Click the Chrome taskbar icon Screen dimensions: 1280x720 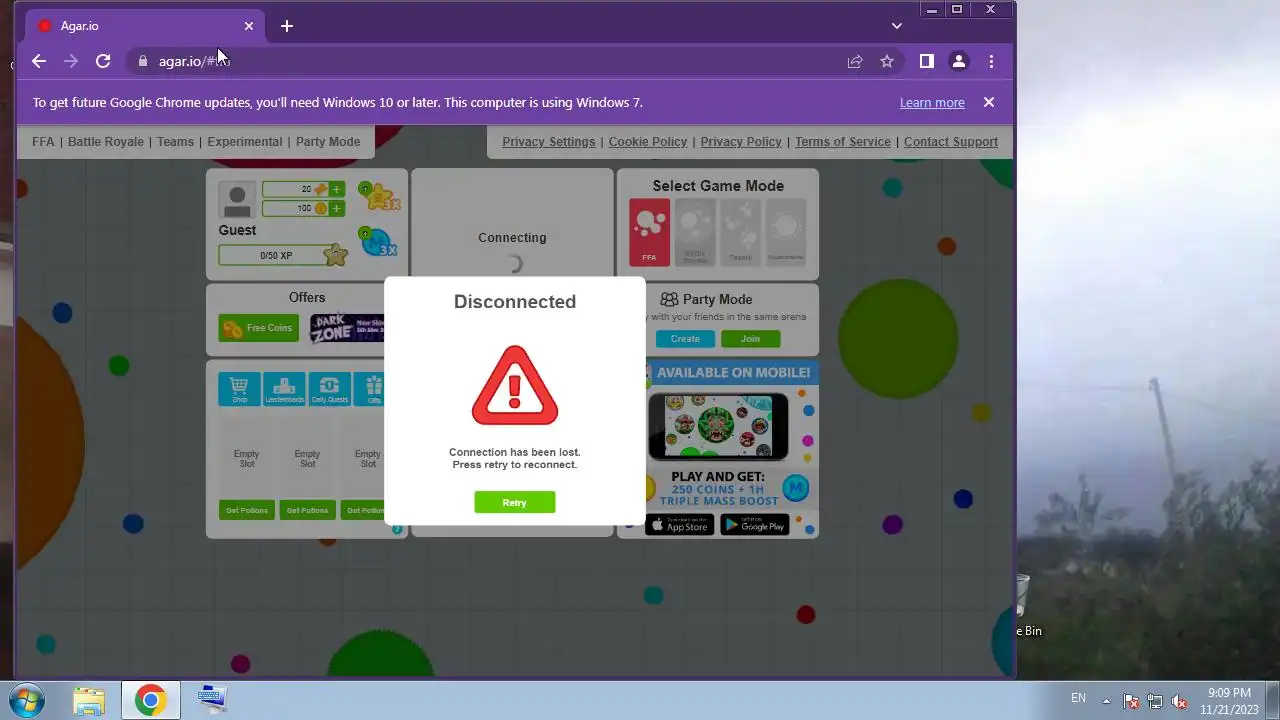coord(151,700)
